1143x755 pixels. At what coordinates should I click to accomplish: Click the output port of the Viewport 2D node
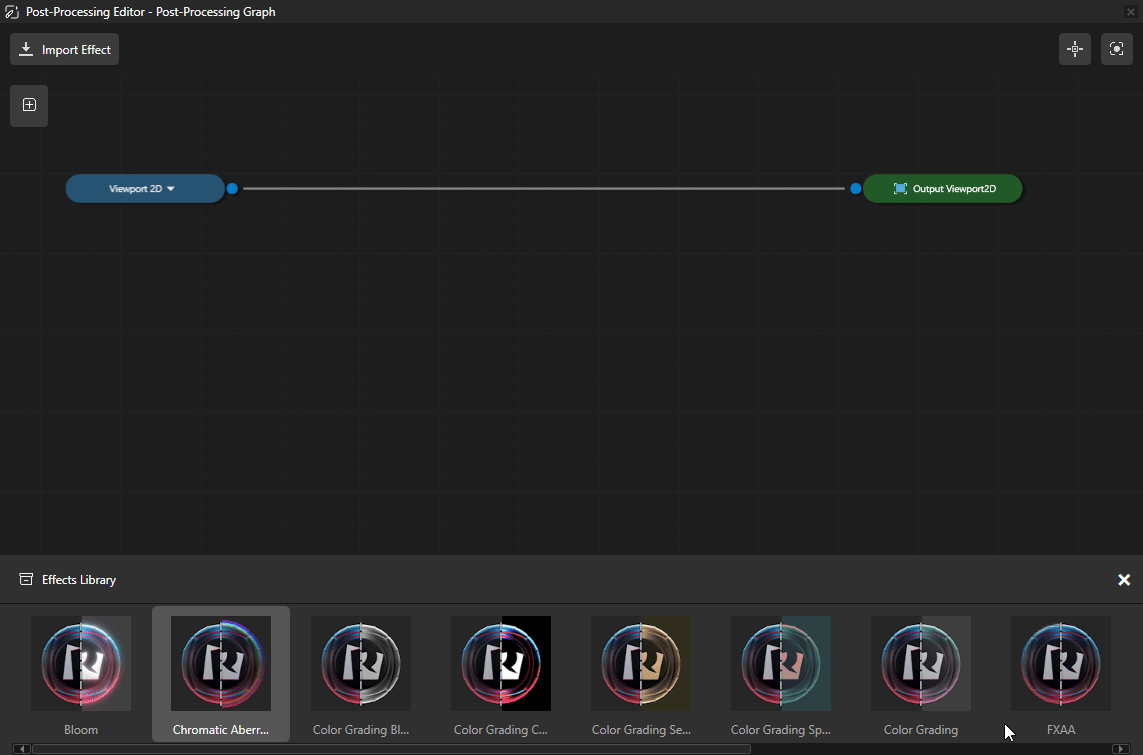pos(232,188)
